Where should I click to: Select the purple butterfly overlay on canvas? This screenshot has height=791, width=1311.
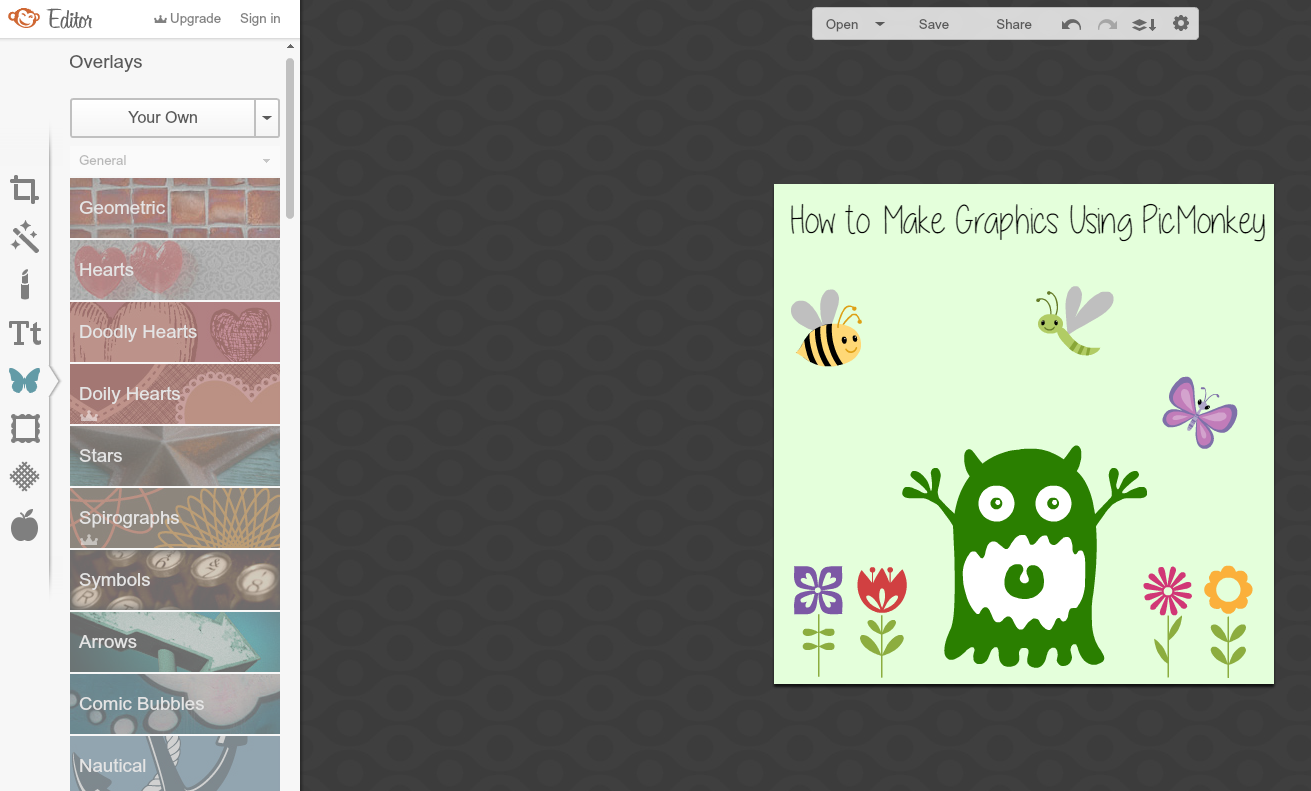pos(1200,412)
